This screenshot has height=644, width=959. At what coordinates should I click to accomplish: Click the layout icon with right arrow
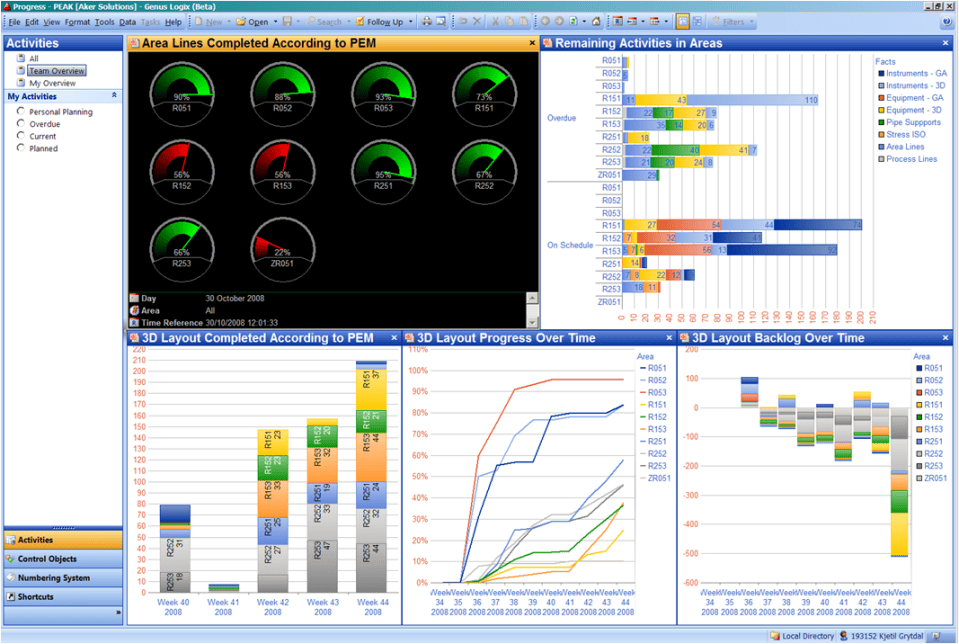tap(654, 21)
